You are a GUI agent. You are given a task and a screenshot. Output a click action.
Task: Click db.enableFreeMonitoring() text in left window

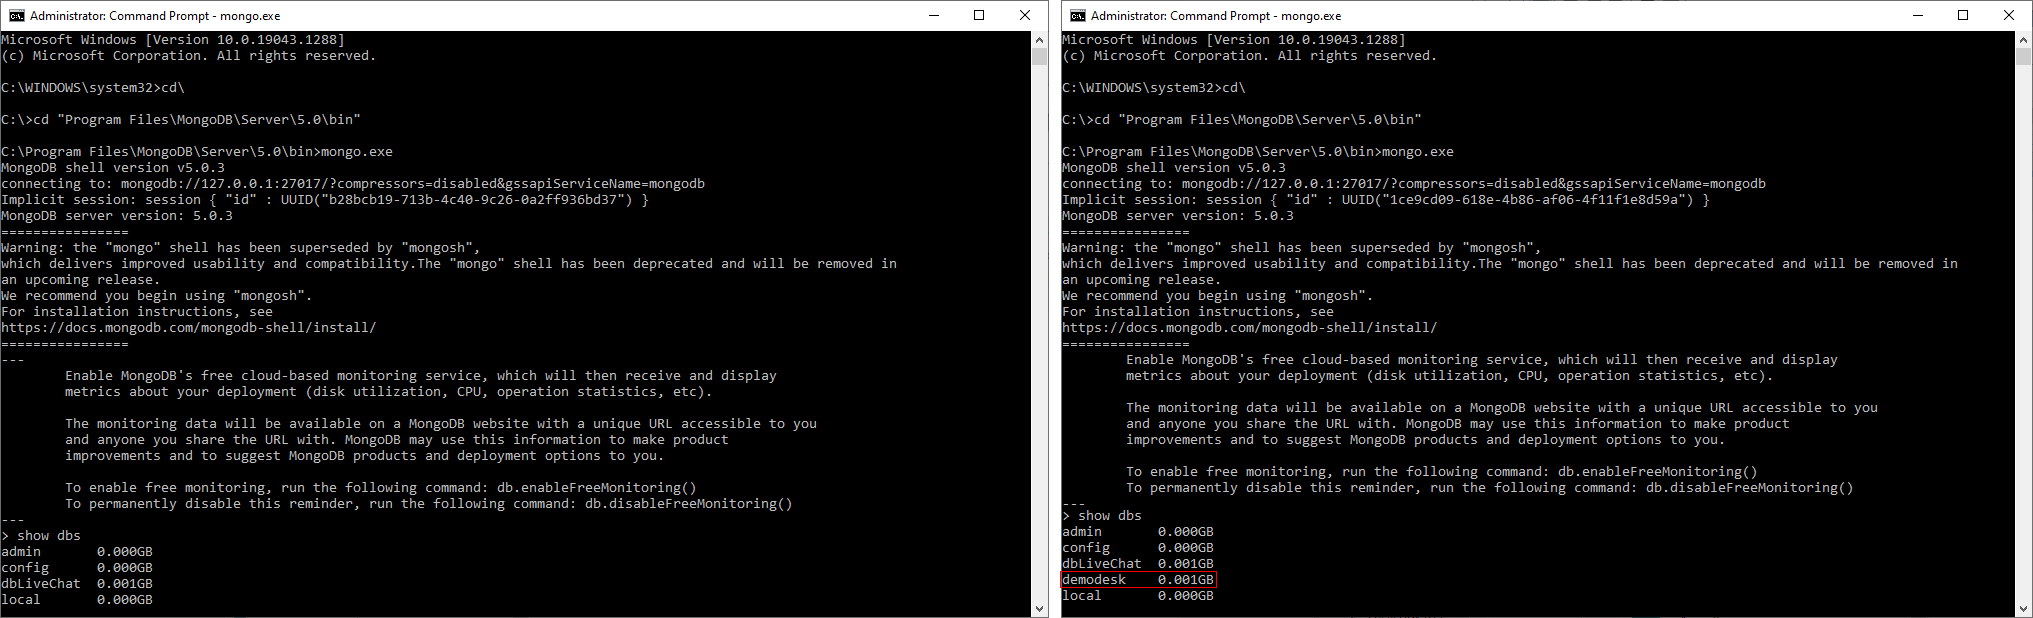pos(597,488)
